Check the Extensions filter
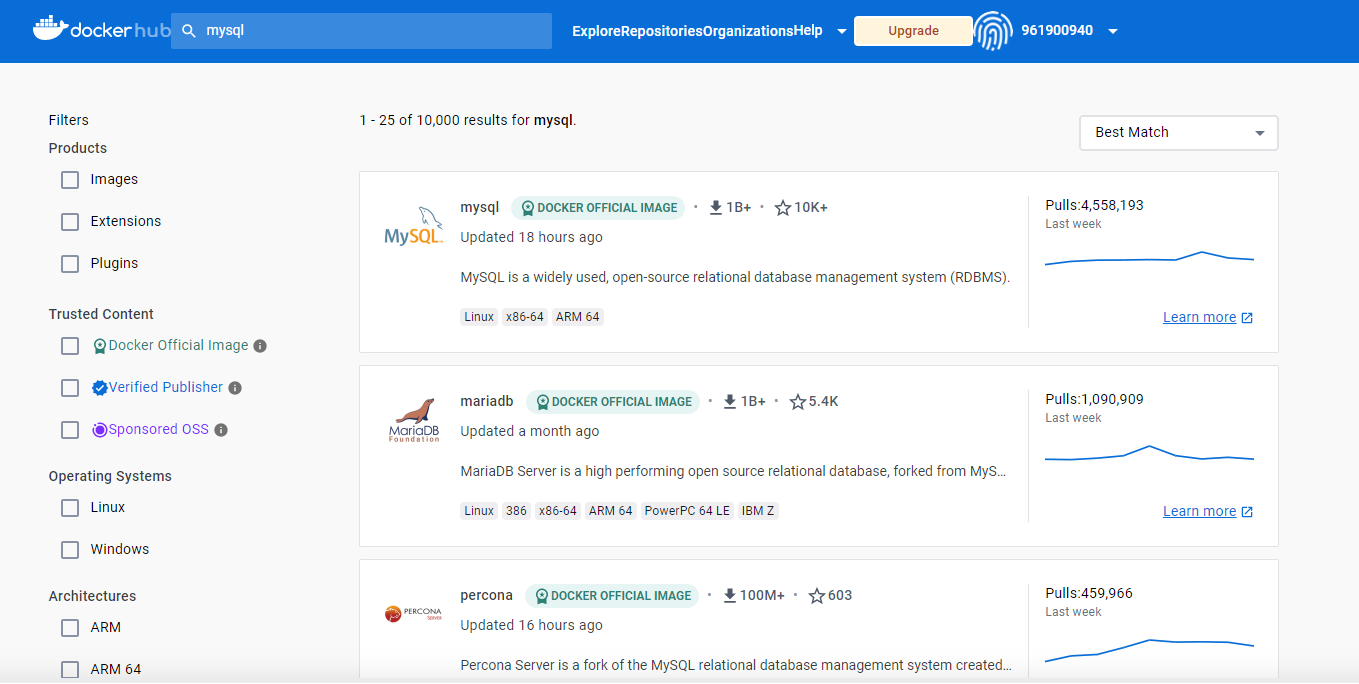1359x684 pixels. click(x=70, y=222)
